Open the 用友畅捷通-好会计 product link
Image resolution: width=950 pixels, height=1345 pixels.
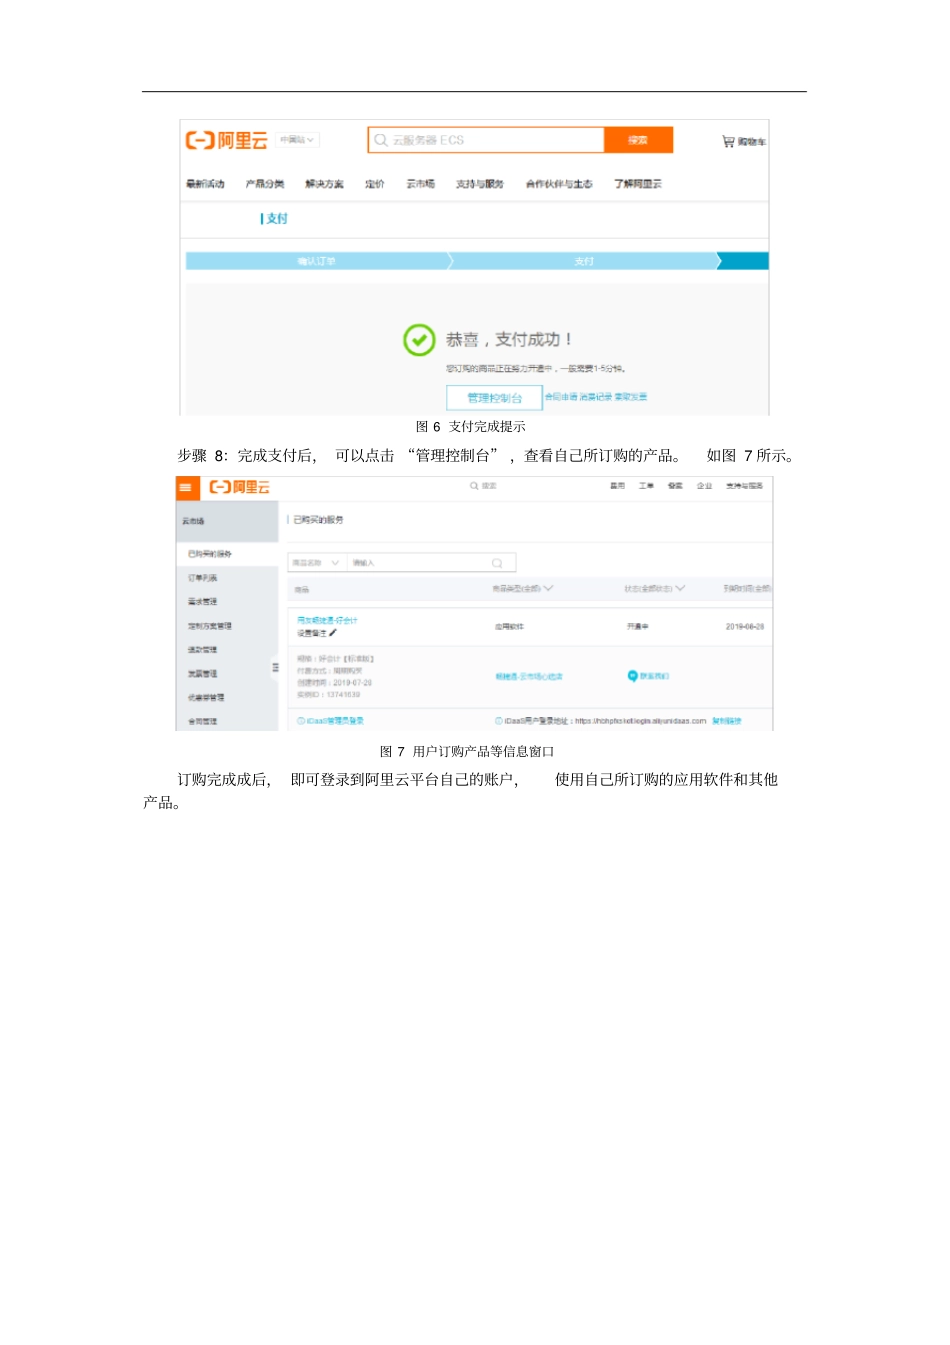327,621
